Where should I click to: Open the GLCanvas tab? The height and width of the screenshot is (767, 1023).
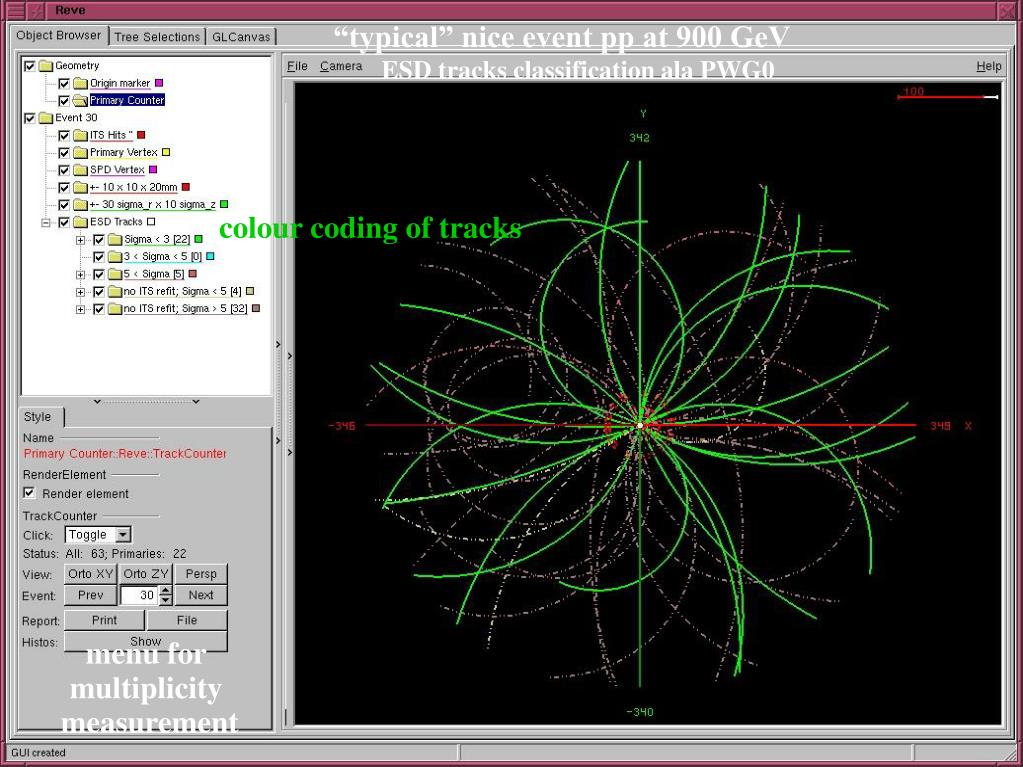point(241,37)
